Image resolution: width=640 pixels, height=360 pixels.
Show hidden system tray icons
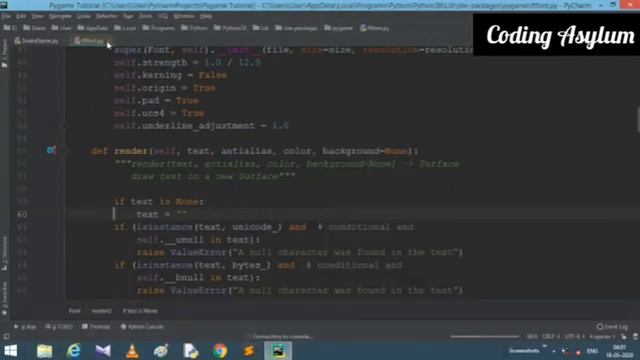coord(553,351)
